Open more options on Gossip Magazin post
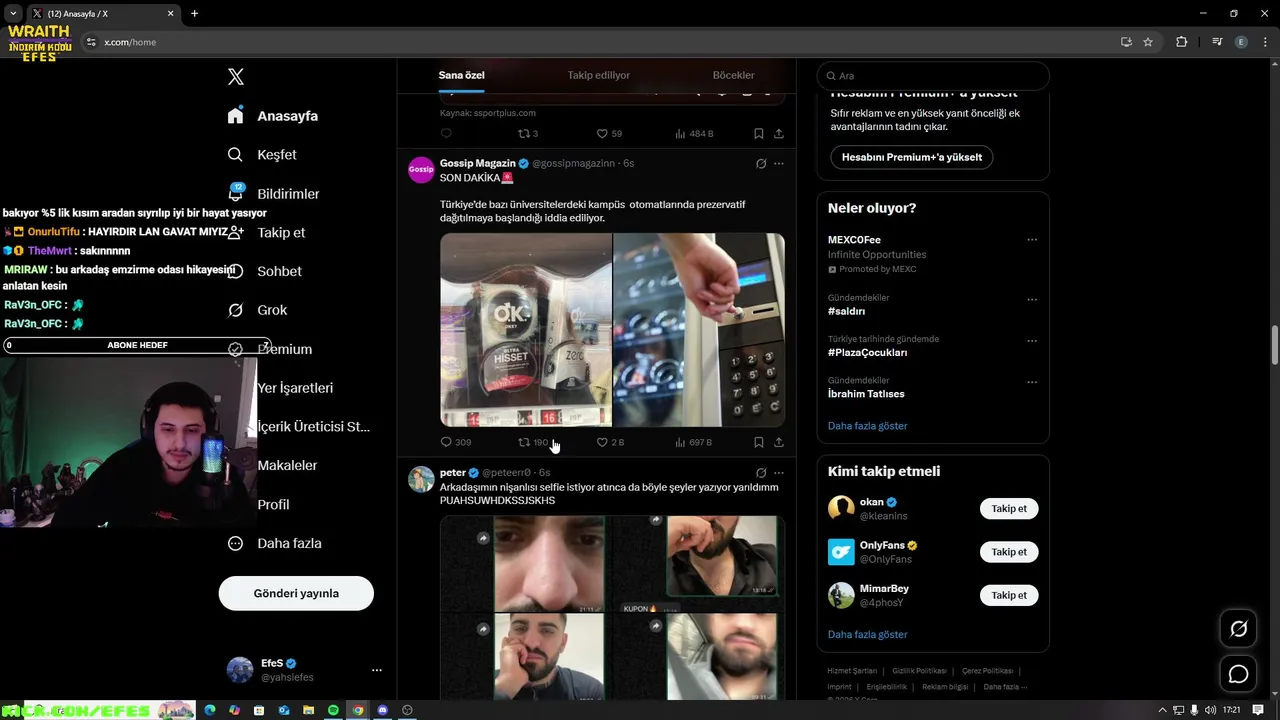Viewport: 1280px width, 720px height. tap(779, 164)
